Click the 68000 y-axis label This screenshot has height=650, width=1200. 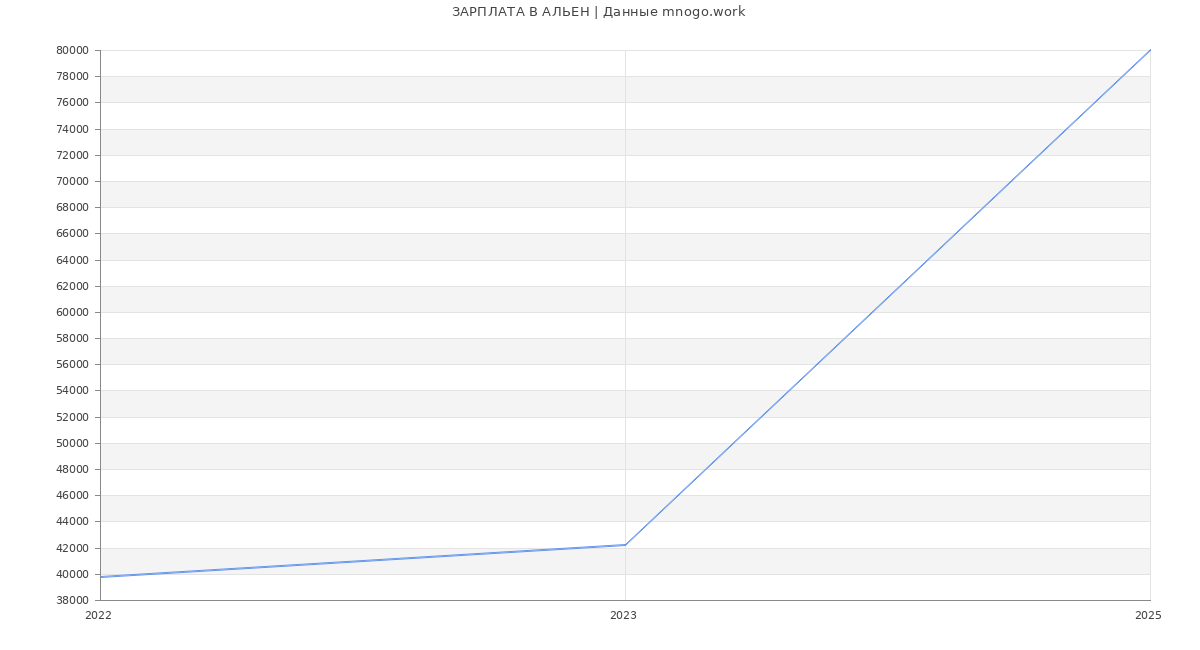point(72,207)
